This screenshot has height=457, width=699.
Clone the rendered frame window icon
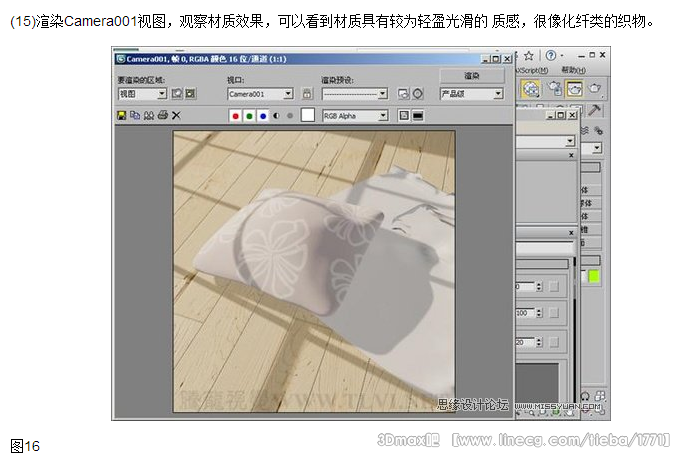[x=149, y=115]
